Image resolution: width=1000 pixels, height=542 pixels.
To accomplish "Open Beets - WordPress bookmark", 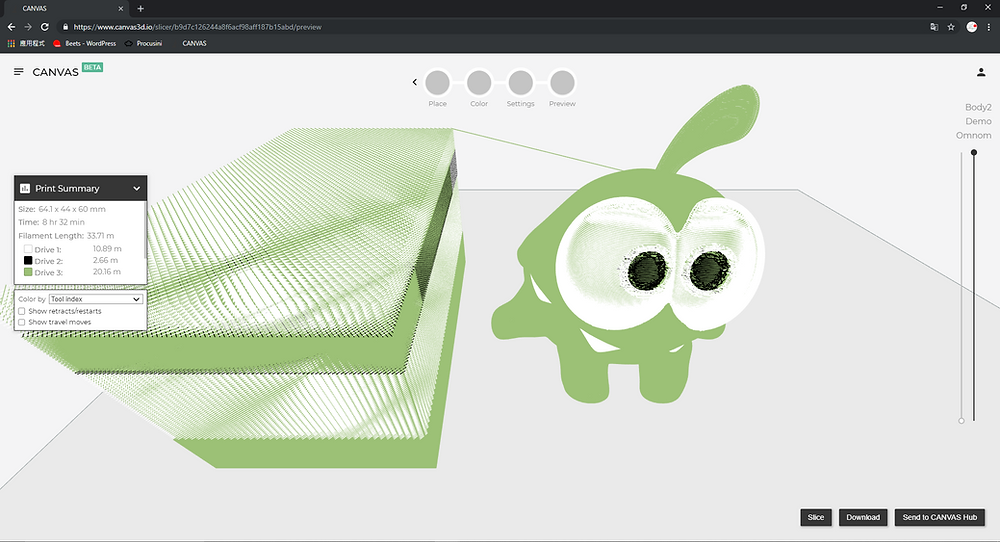I will pos(85,43).
